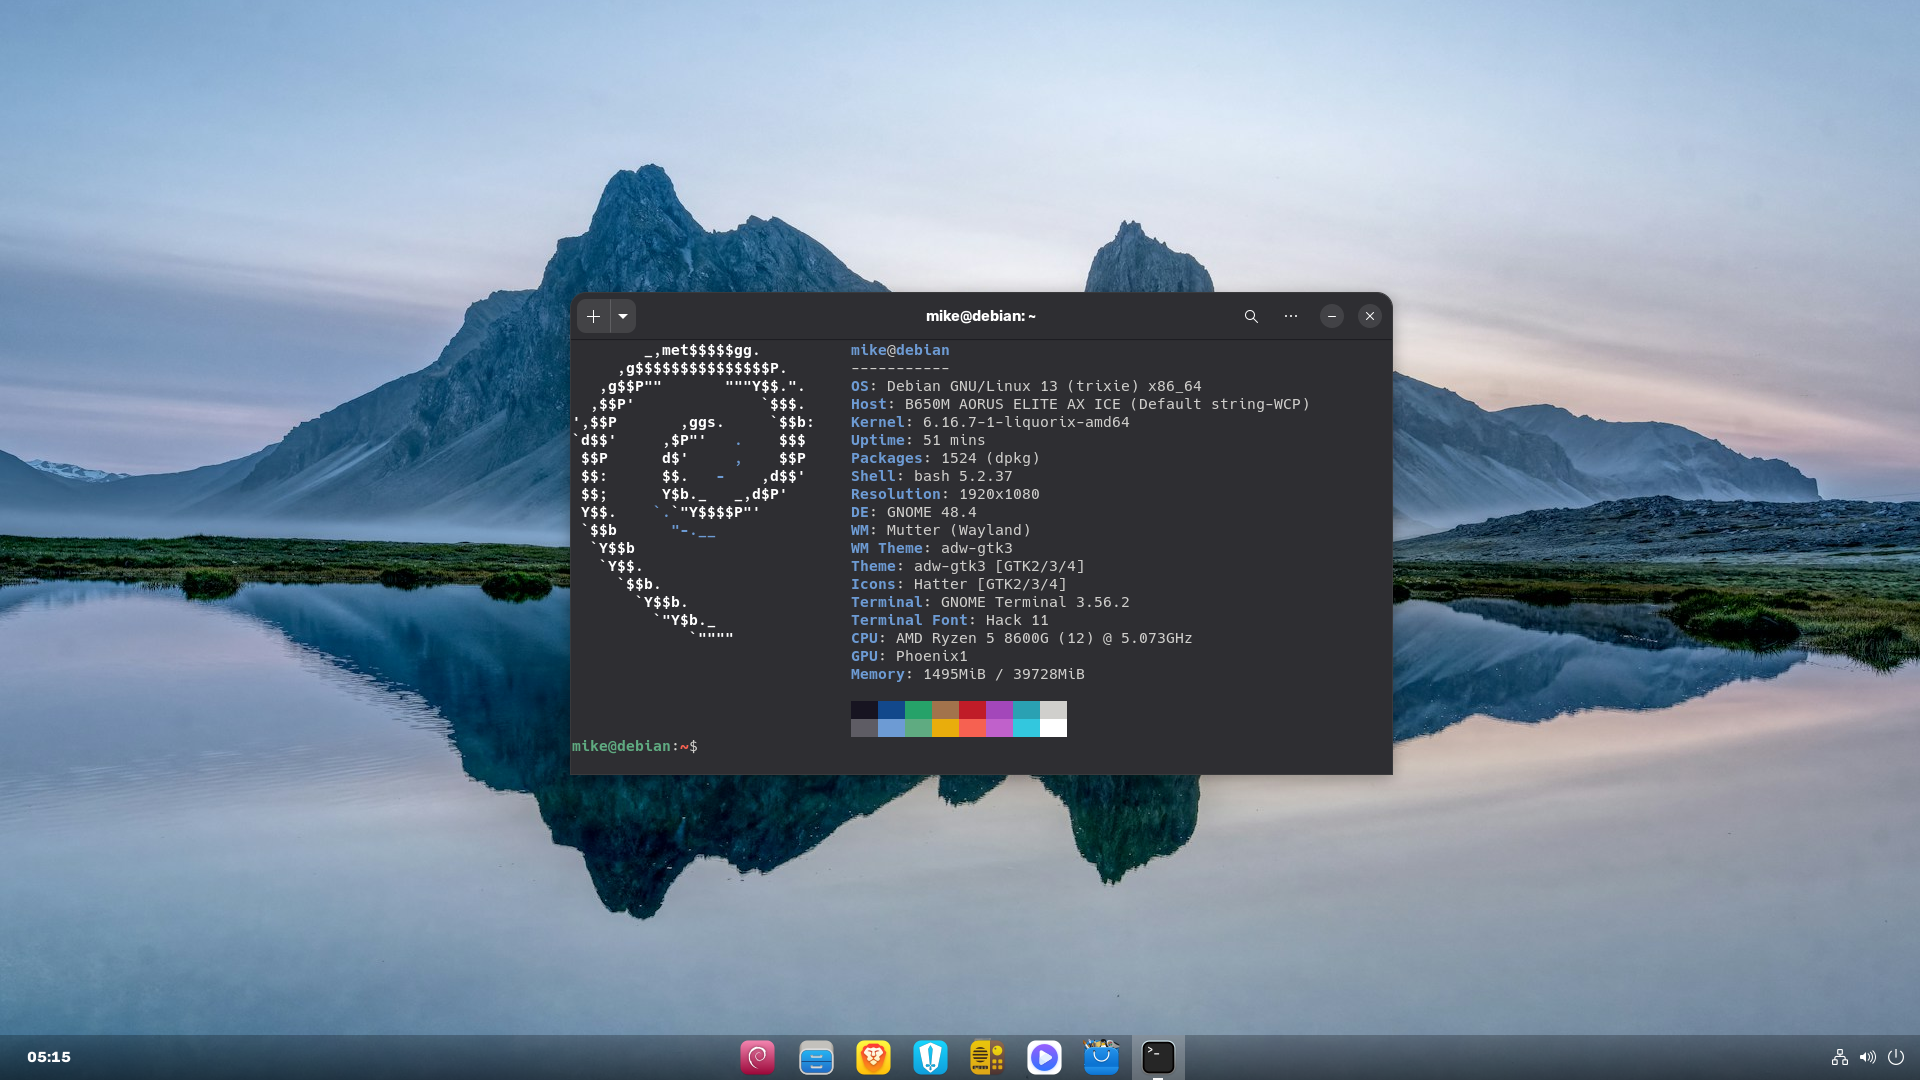
Task: Click the mike@debian:~ window title
Action: 980,316
